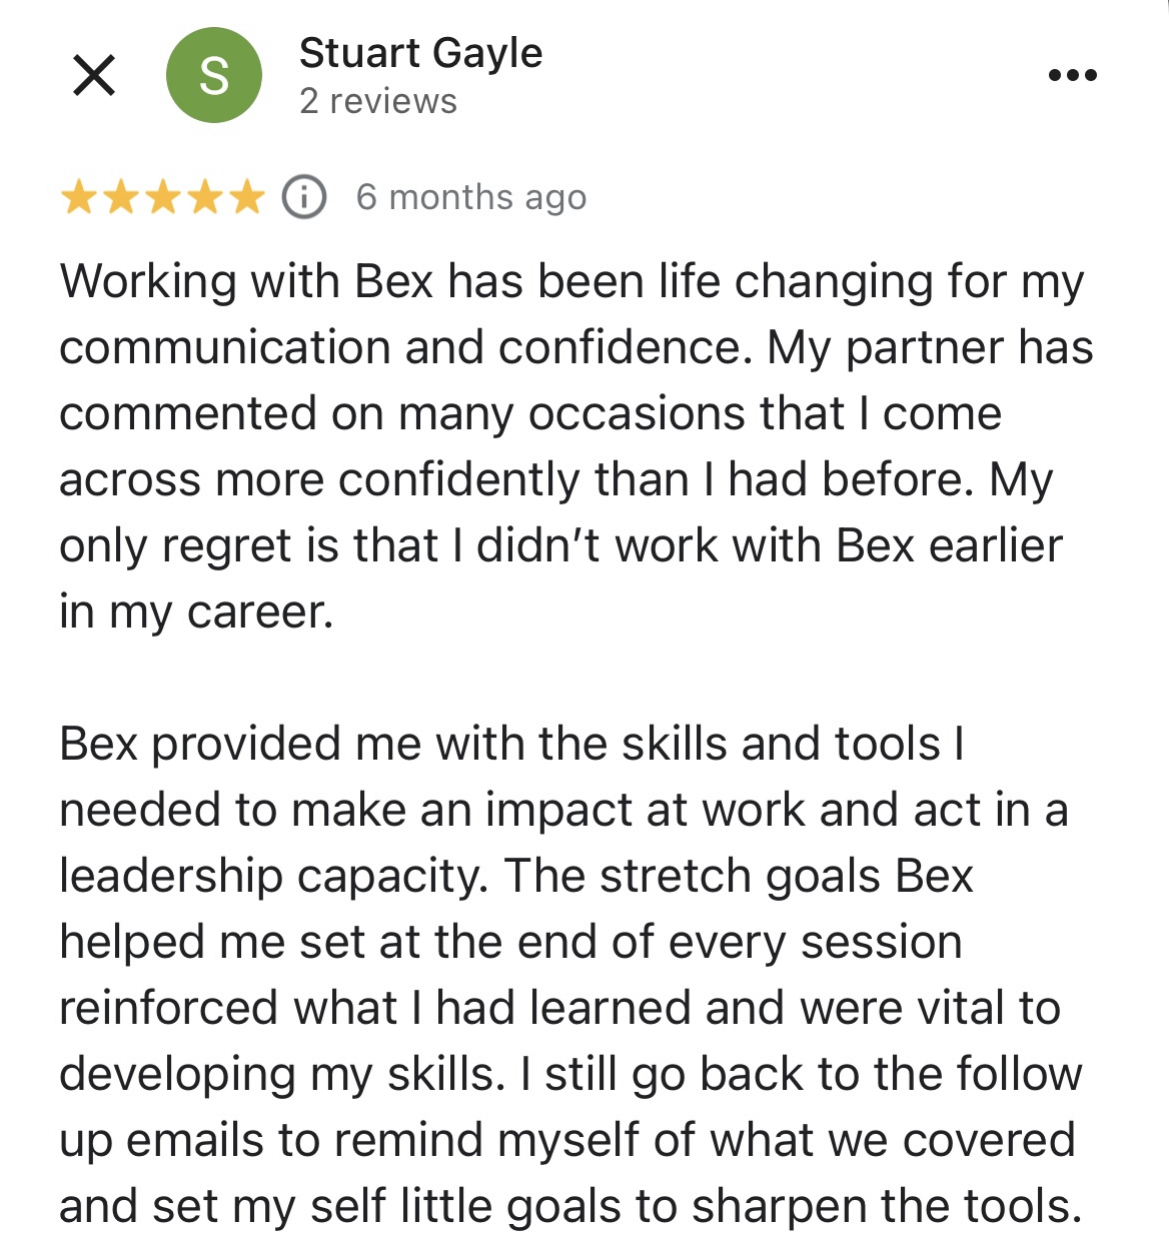Open the Stuart Gayle reviewer name
This screenshot has width=1170, height=1240.
(x=420, y=53)
